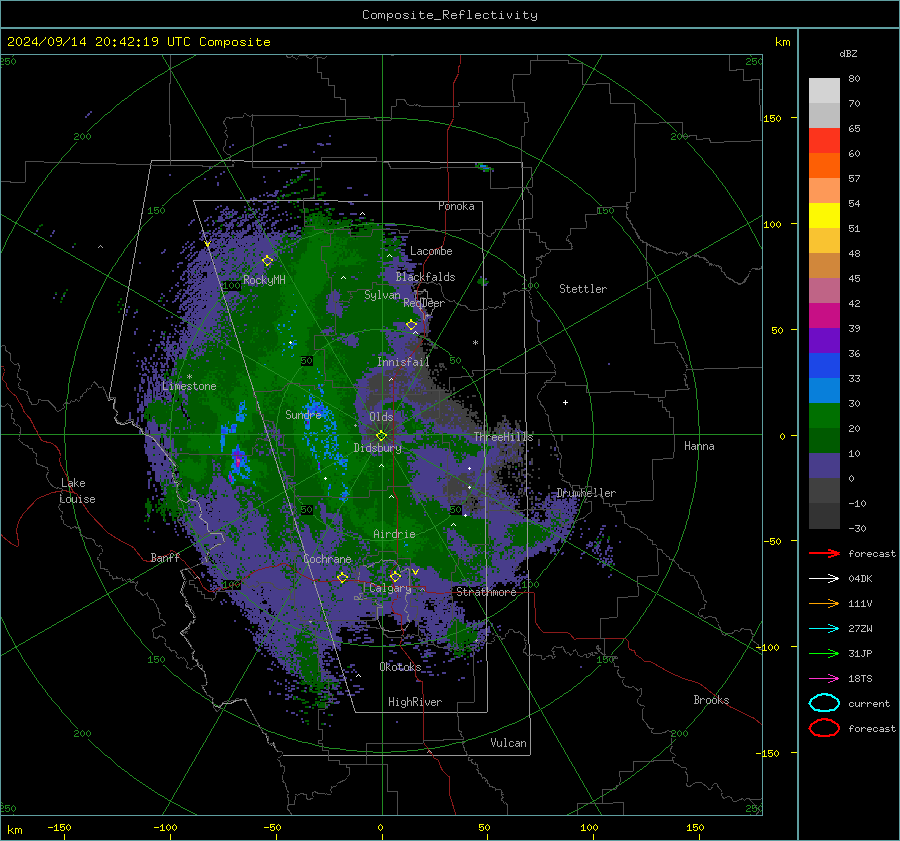Click the Strathmore label
Screen dimensions: 900x841
click(x=486, y=592)
